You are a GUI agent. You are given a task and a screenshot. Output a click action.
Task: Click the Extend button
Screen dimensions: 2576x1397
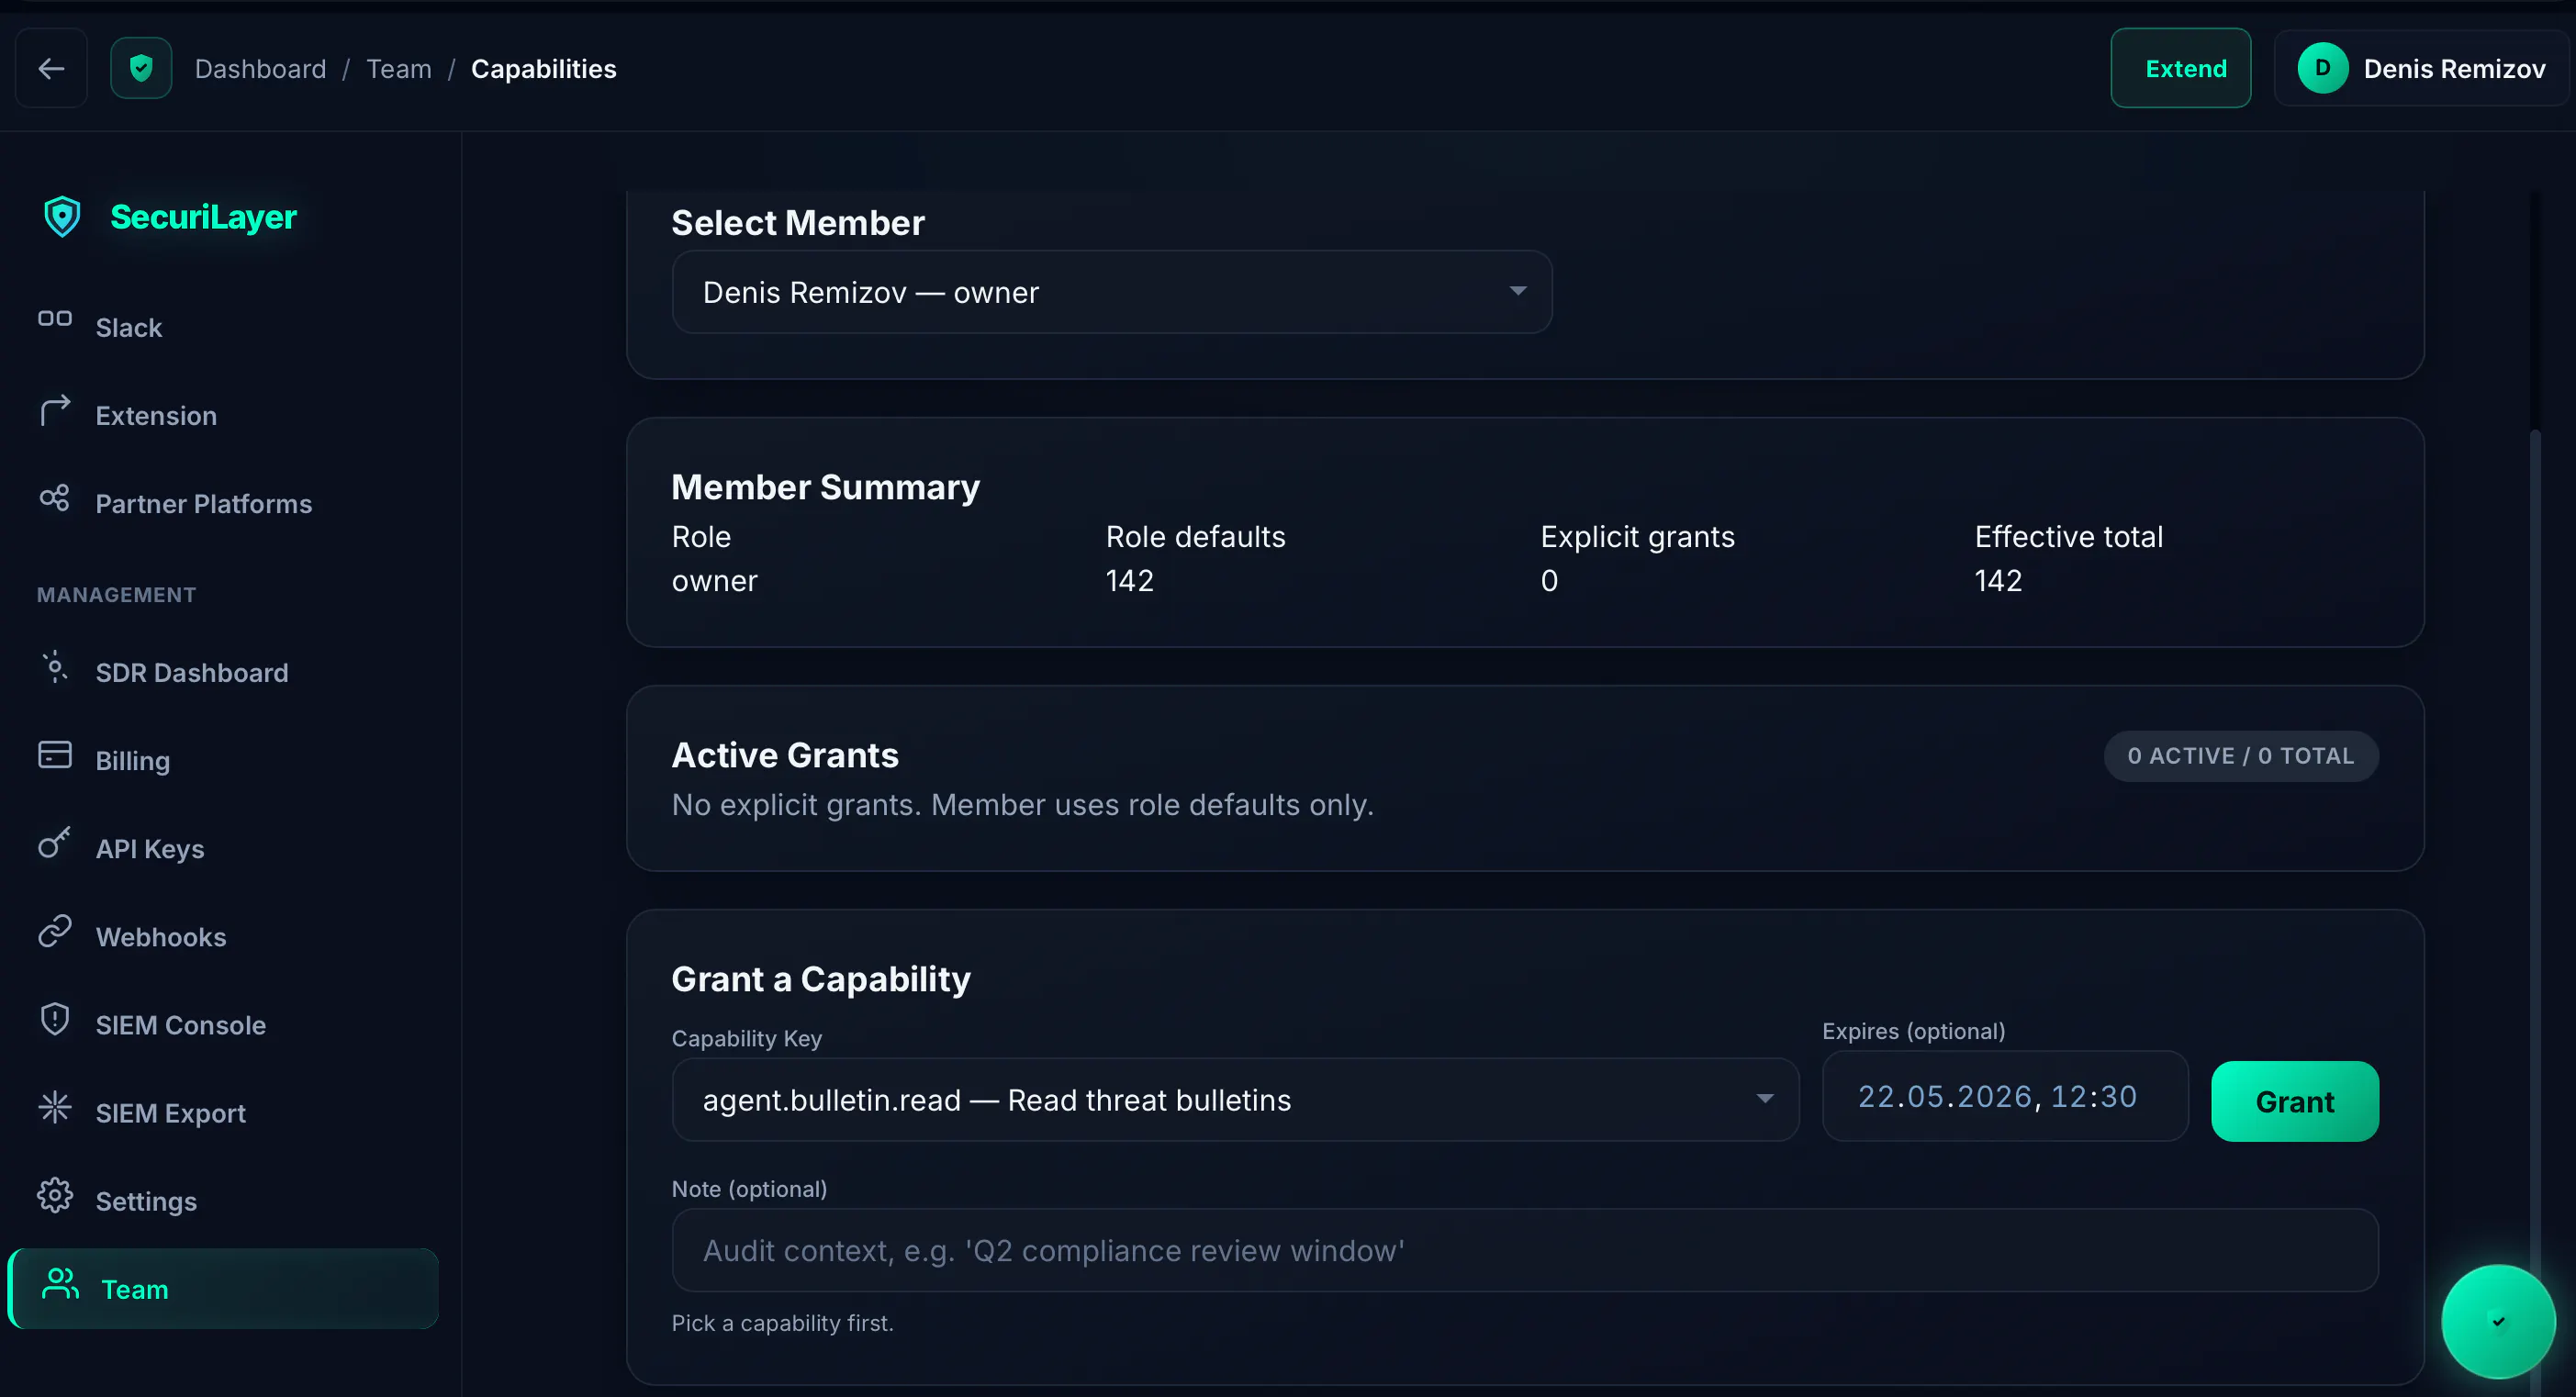pos(2180,68)
